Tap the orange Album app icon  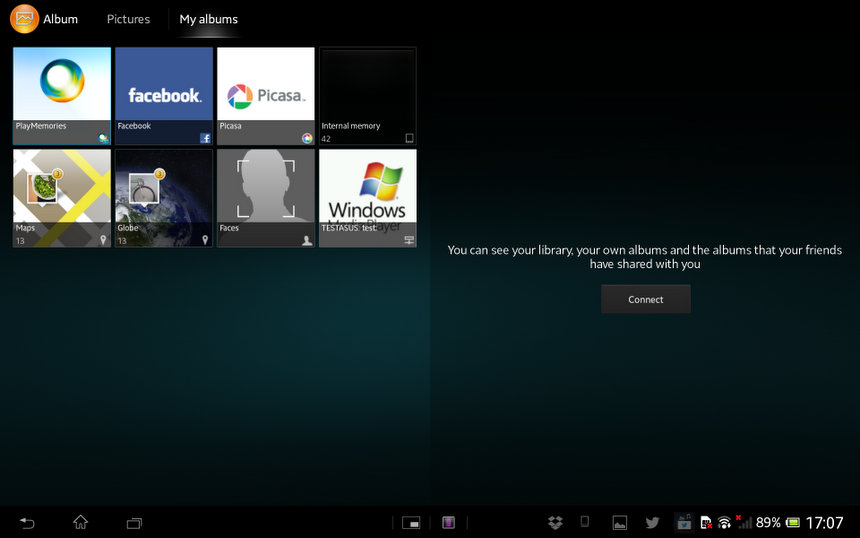point(24,19)
